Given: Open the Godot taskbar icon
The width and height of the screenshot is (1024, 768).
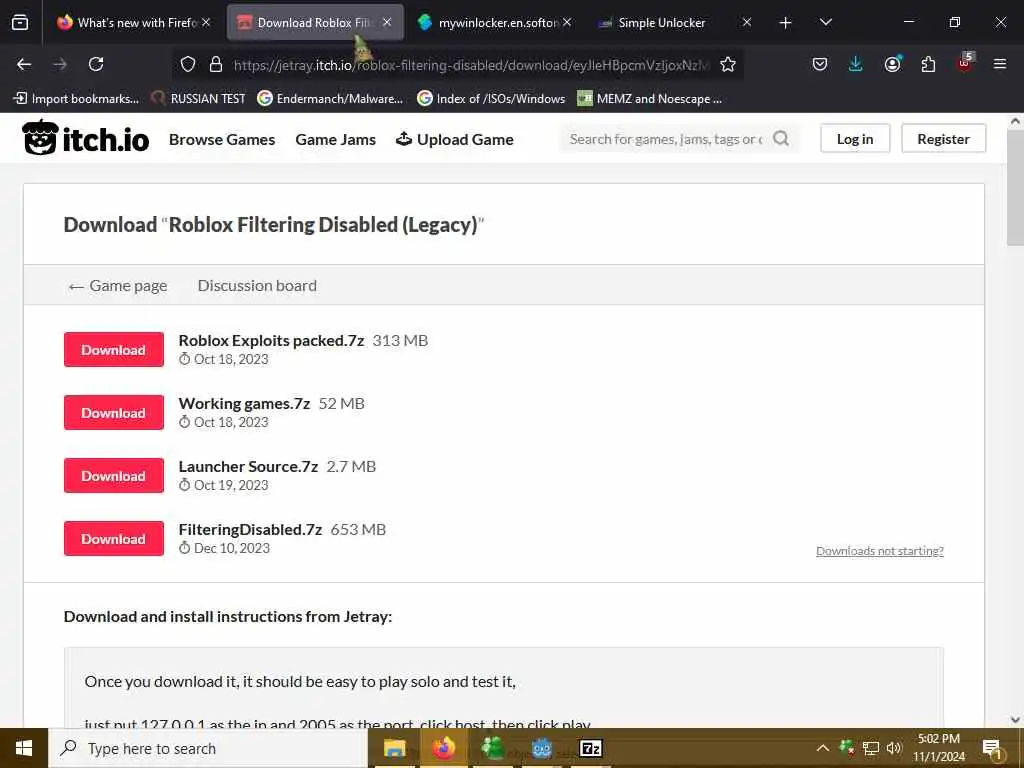Looking at the screenshot, I should 541,748.
